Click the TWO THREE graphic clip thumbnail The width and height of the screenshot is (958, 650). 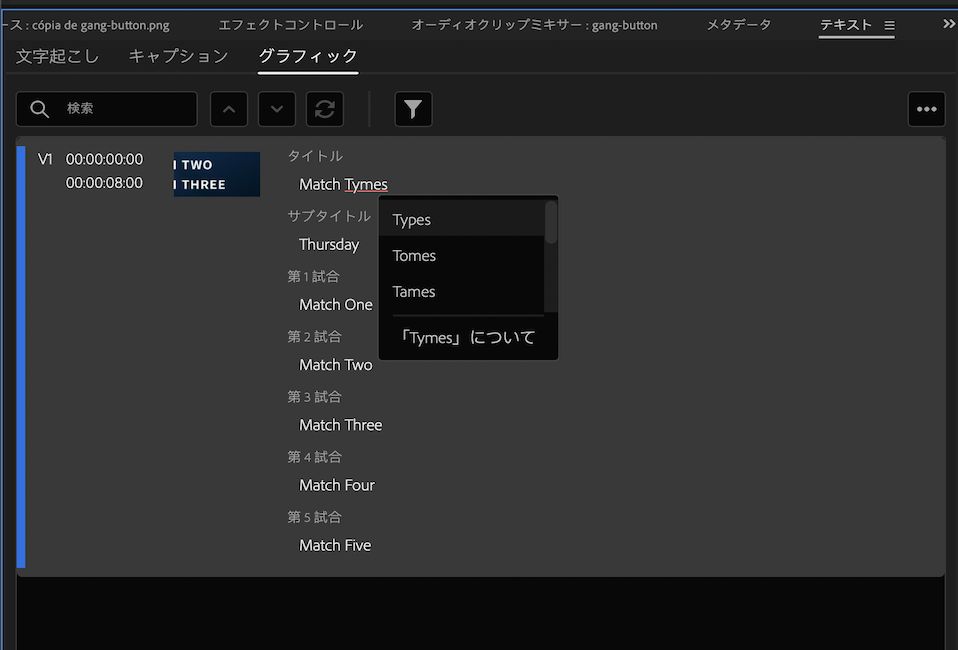[x=216, y=174]
